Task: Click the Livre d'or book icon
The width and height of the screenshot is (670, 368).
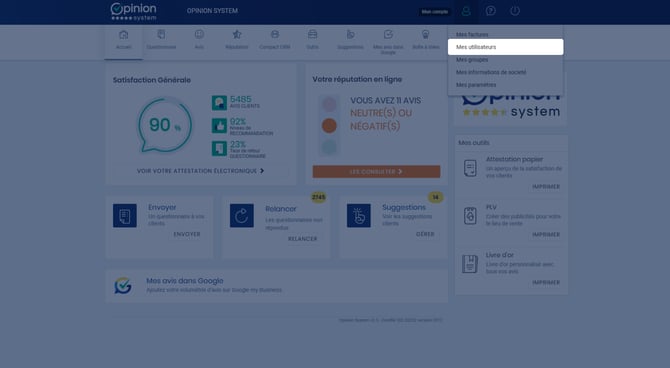Action: click(470, 264)
